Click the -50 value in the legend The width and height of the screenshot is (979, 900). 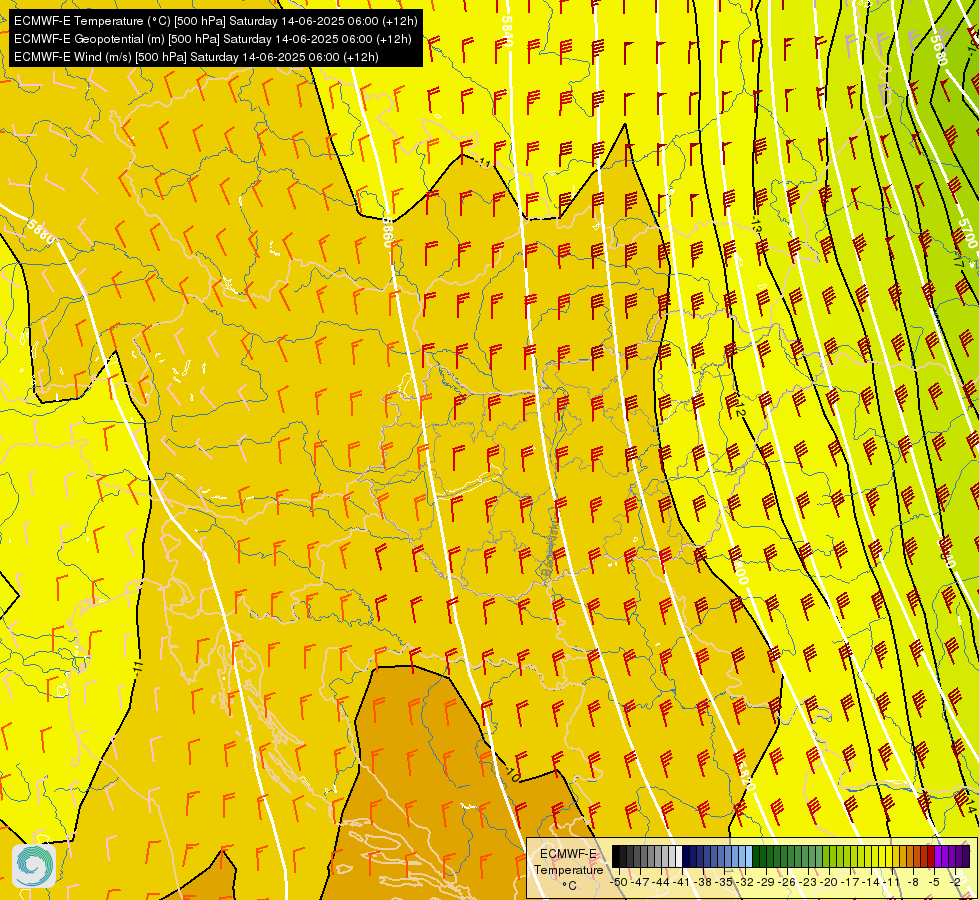619,881
